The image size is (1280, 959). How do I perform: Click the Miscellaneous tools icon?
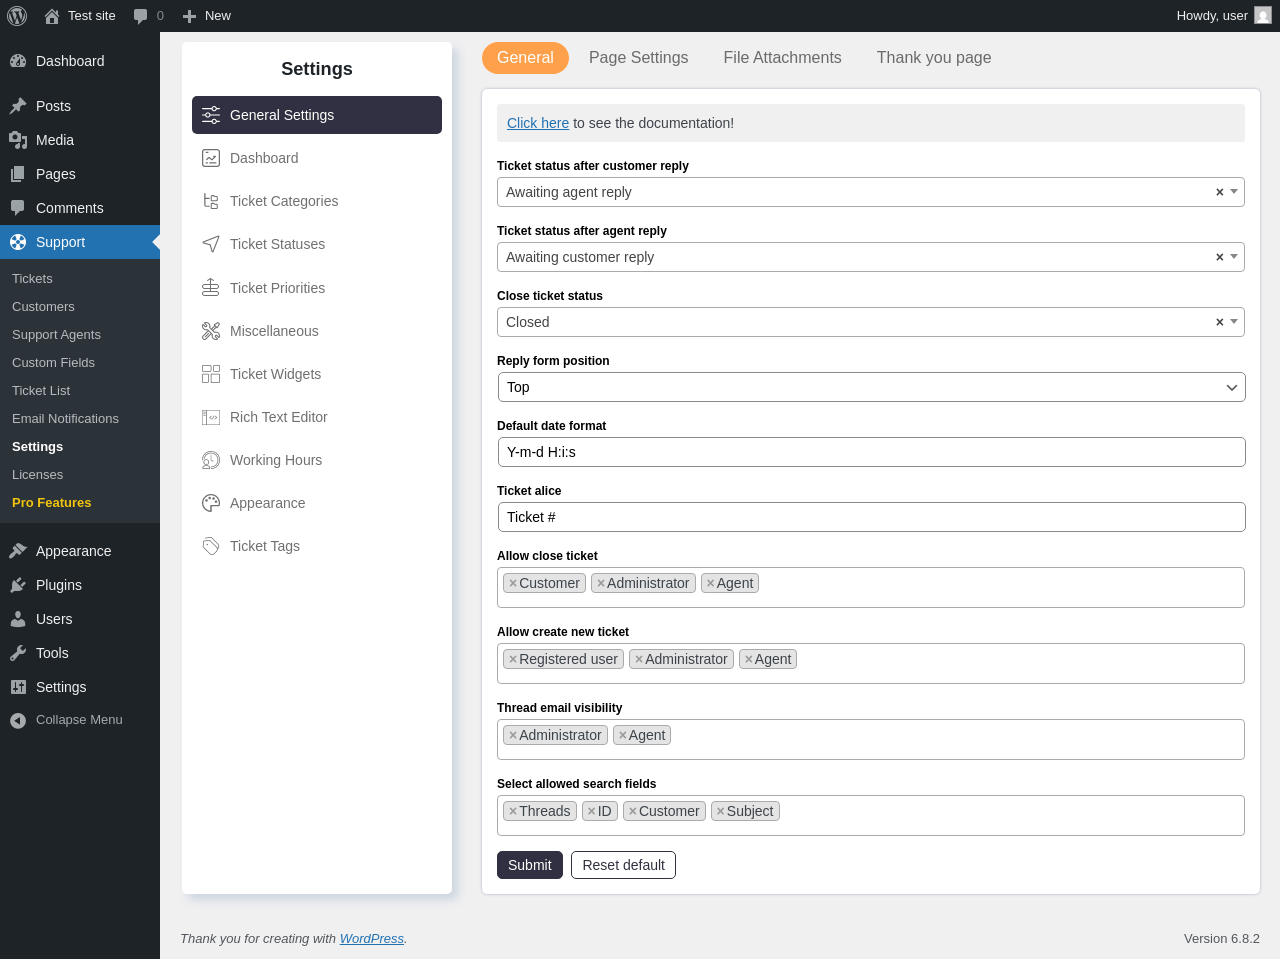211,331
